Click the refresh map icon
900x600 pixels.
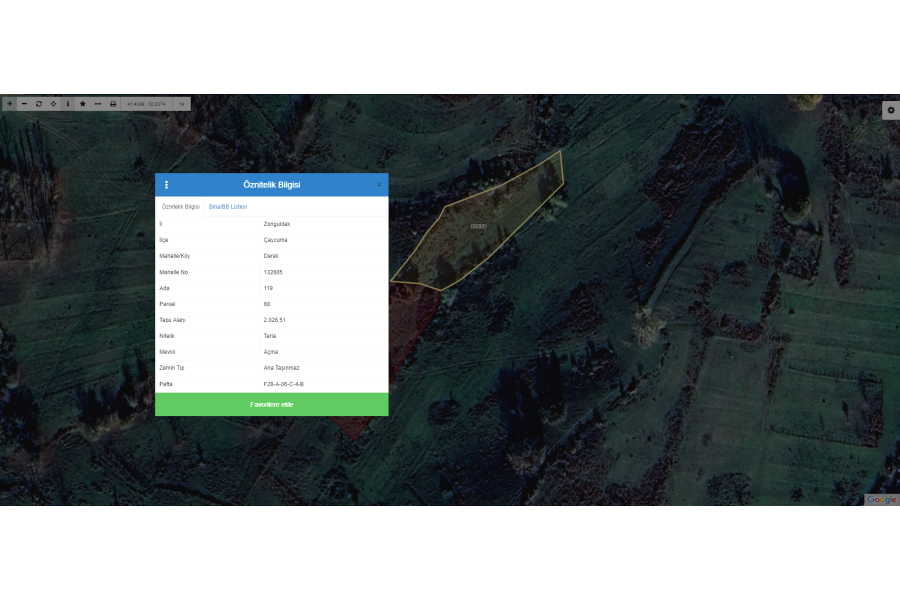coord(39,104)
